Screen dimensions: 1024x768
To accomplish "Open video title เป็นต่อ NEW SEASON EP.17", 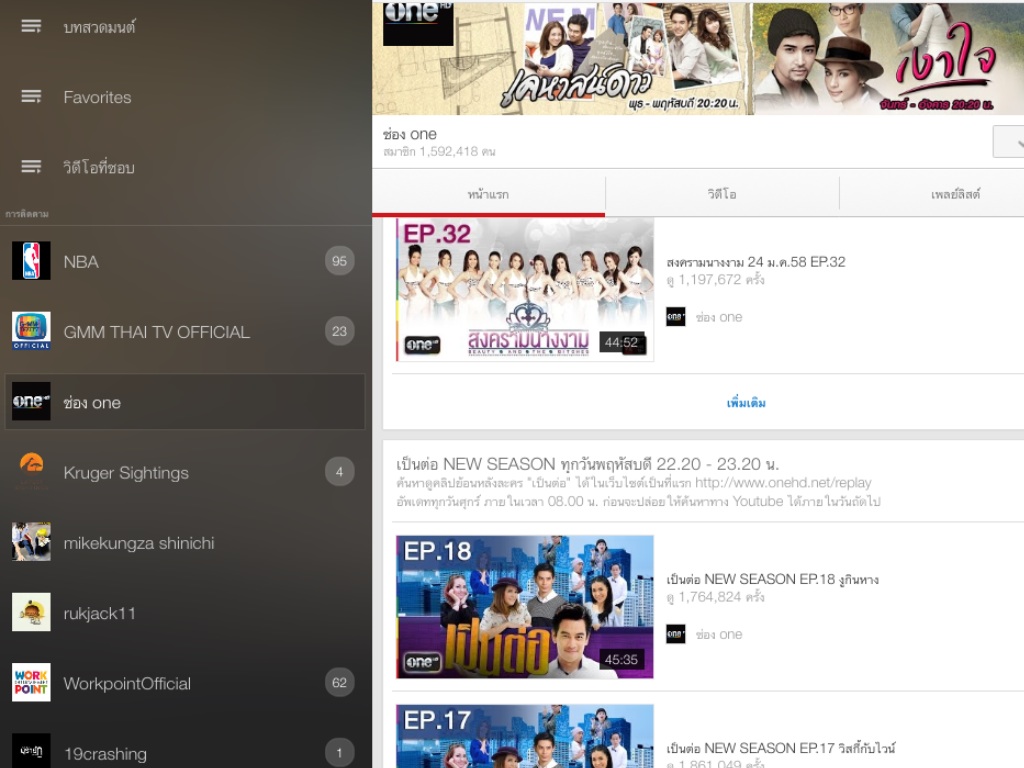I will click(x=781, y=748).
